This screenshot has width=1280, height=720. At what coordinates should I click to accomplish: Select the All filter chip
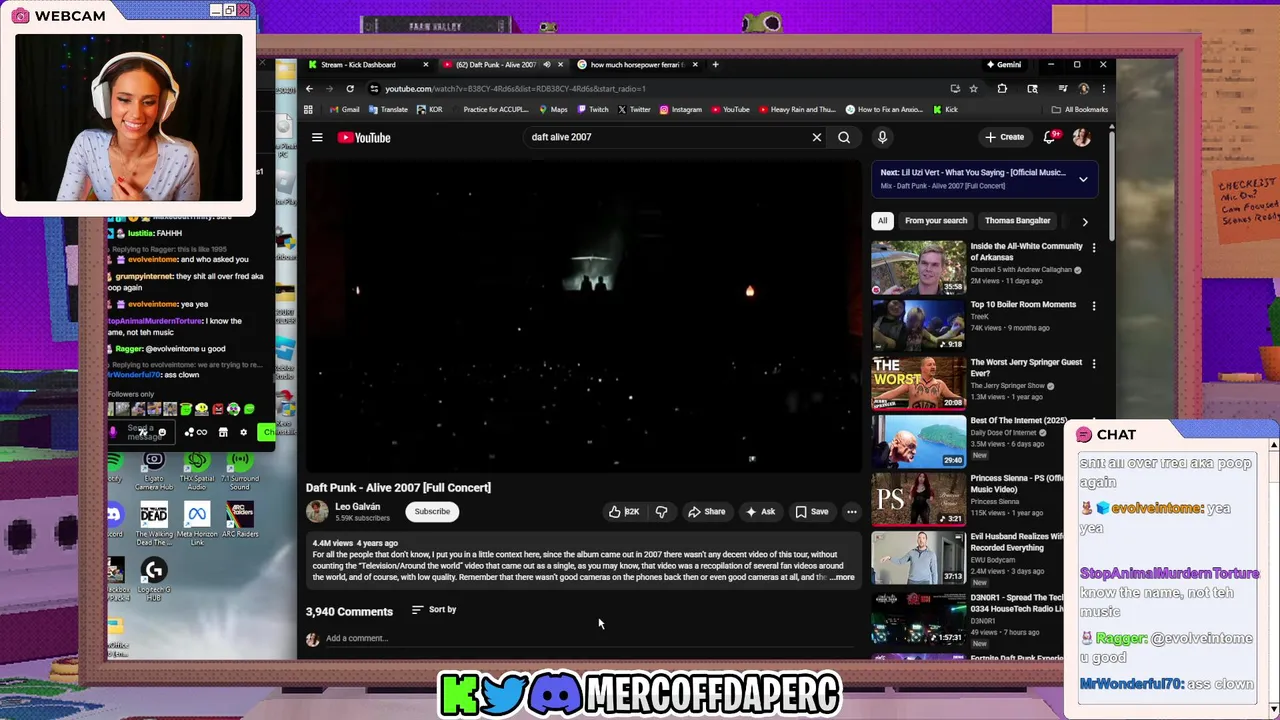pos(882,221)
